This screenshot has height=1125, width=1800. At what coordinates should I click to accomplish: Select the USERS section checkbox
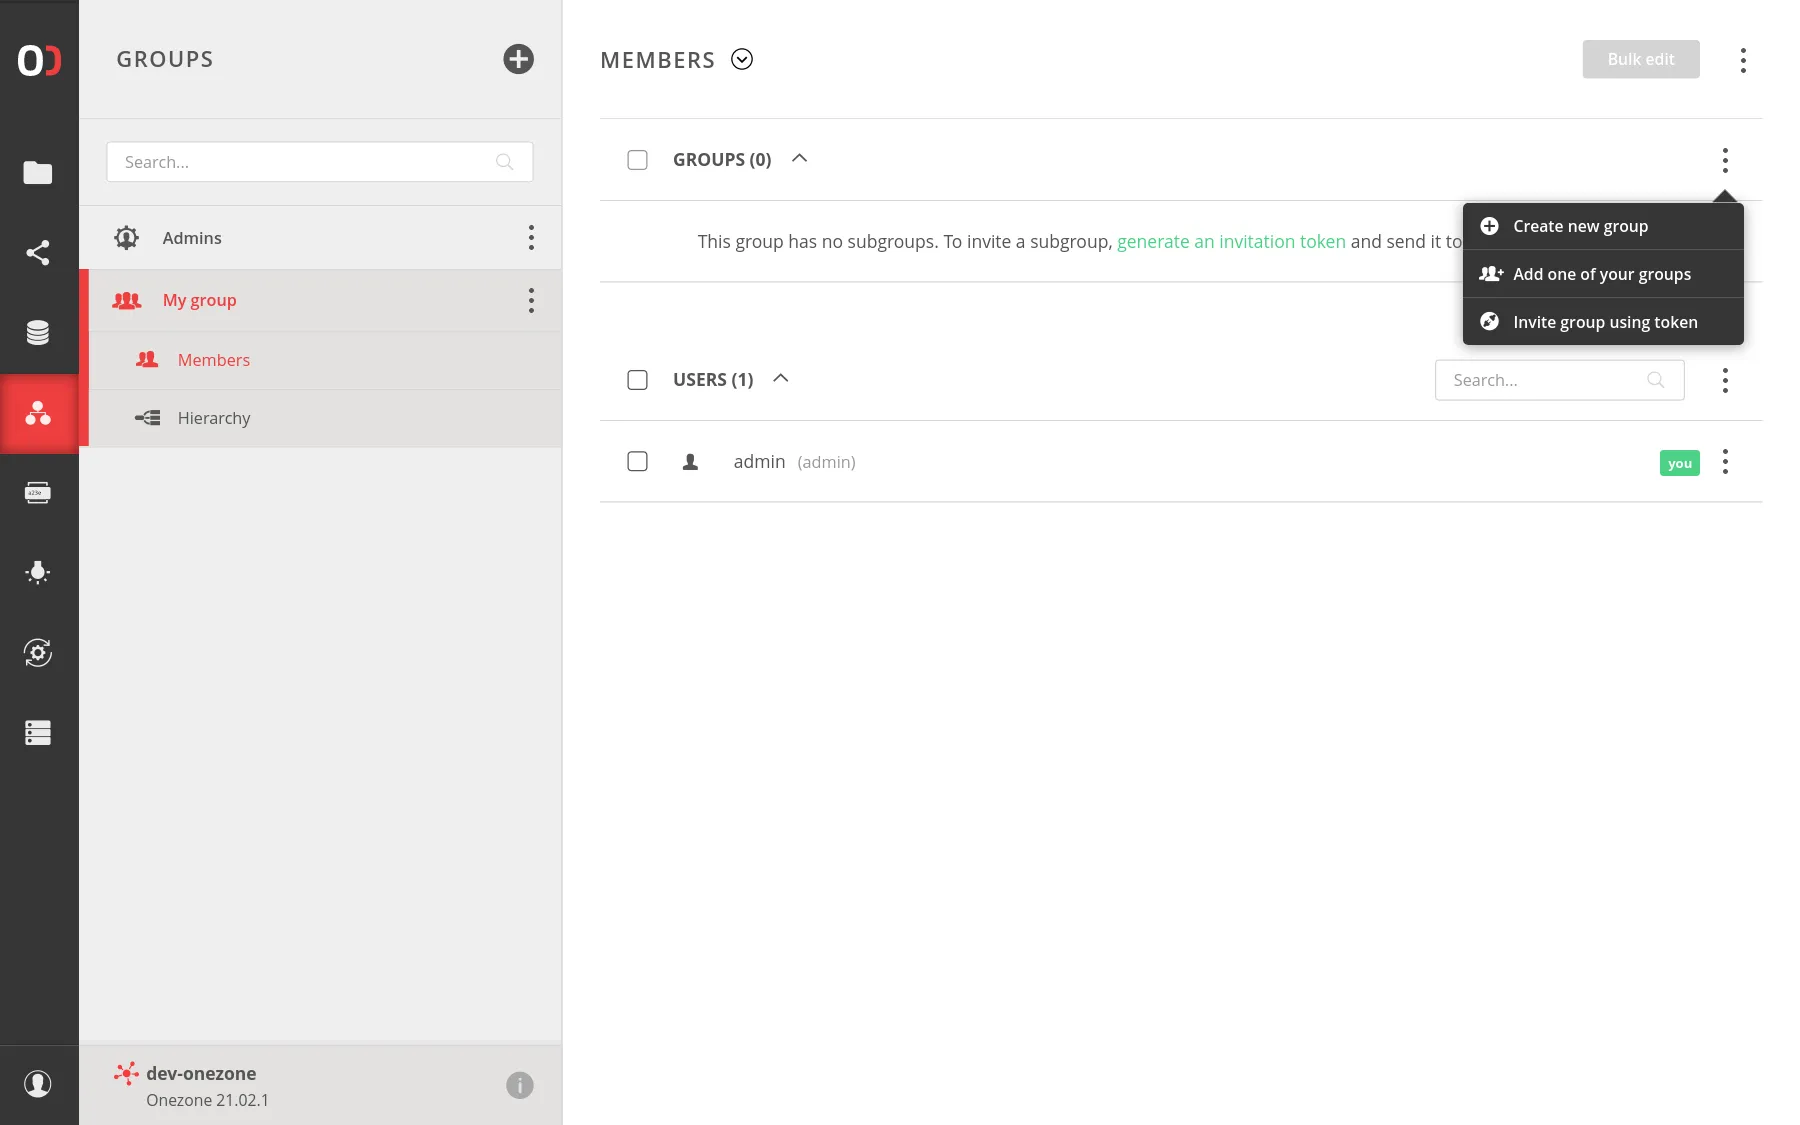coord(637,379)
